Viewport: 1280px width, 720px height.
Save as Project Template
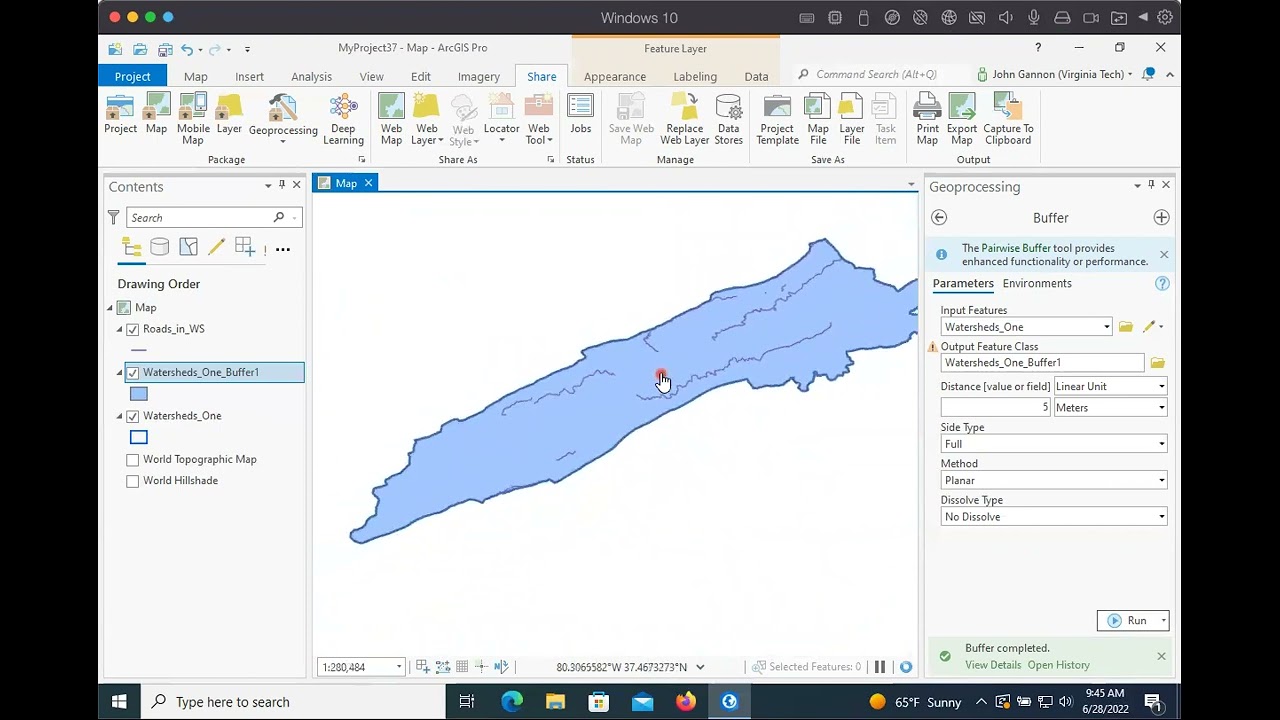coord(777,119)
